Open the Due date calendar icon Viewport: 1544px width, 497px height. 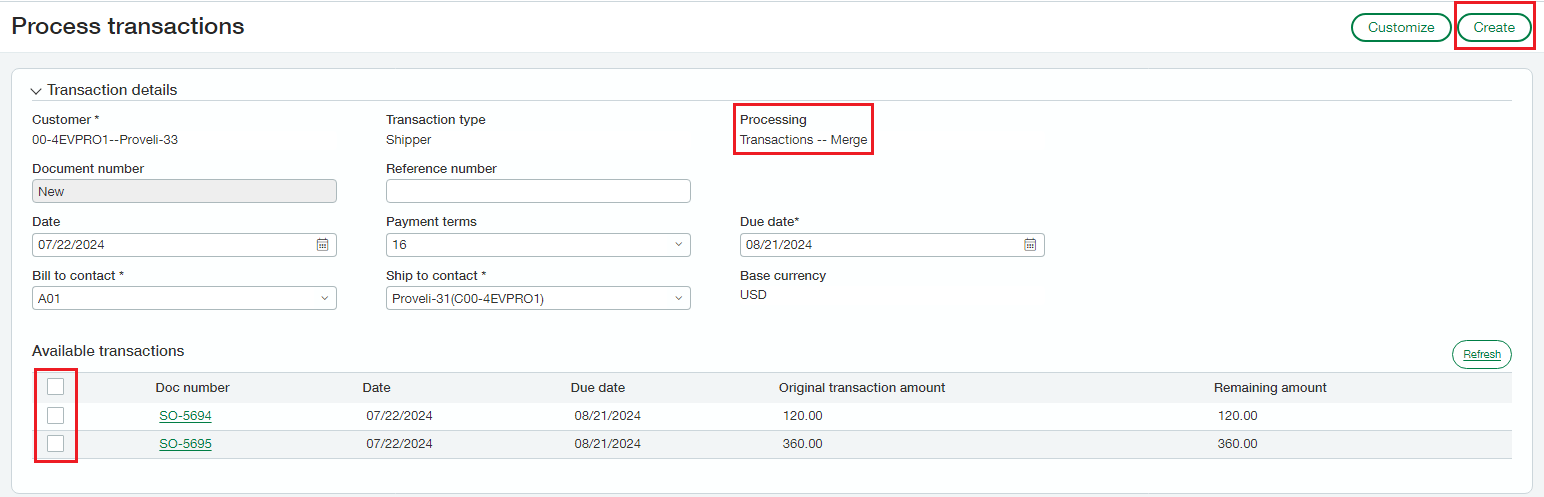click(1030, 245)
